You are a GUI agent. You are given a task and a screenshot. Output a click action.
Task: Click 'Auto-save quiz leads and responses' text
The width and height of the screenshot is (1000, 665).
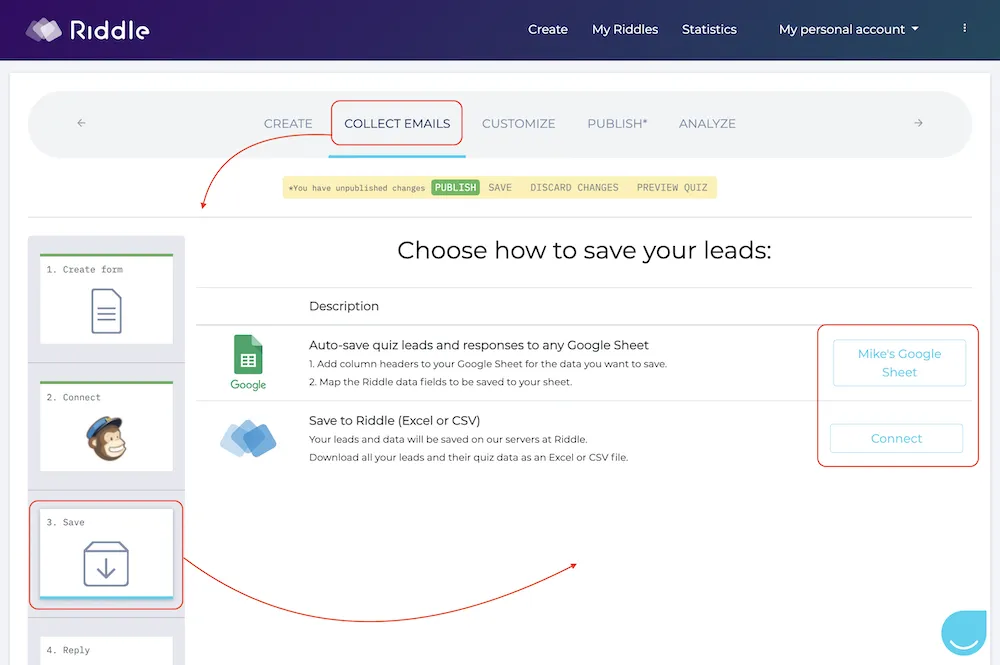478,345
